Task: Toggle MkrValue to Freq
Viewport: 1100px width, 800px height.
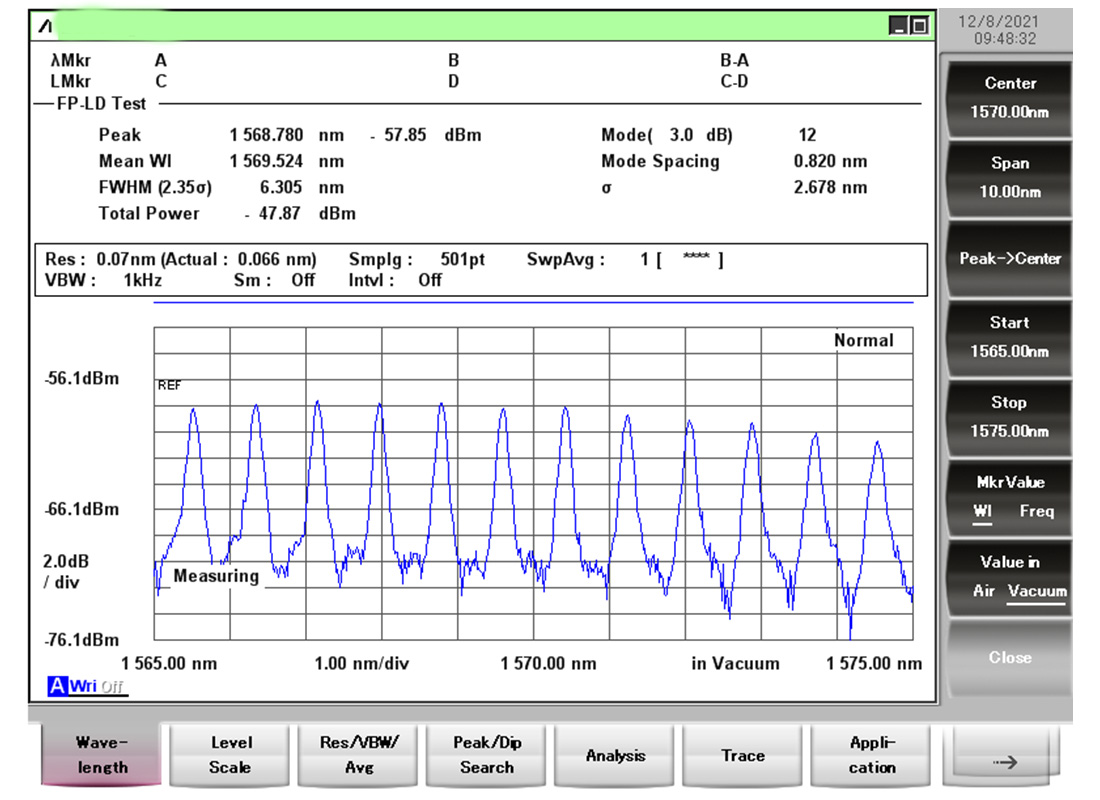Action: (1036, 511)
